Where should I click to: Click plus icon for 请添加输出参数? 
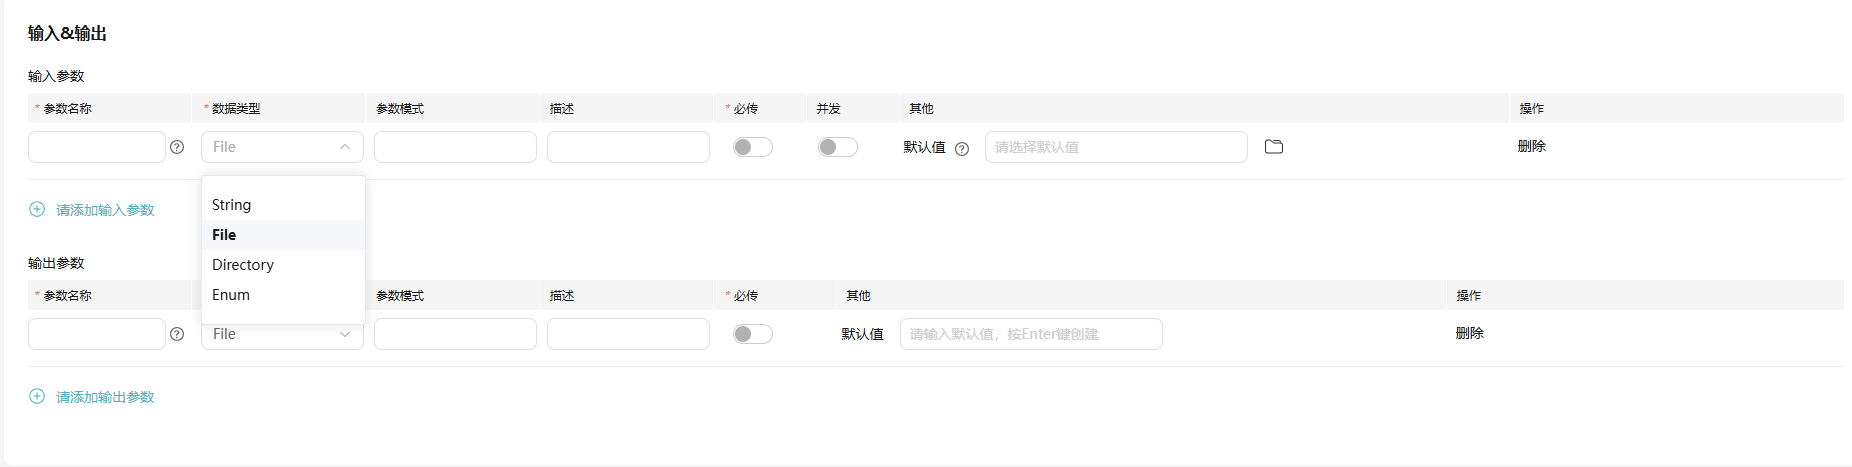(37, 396)
